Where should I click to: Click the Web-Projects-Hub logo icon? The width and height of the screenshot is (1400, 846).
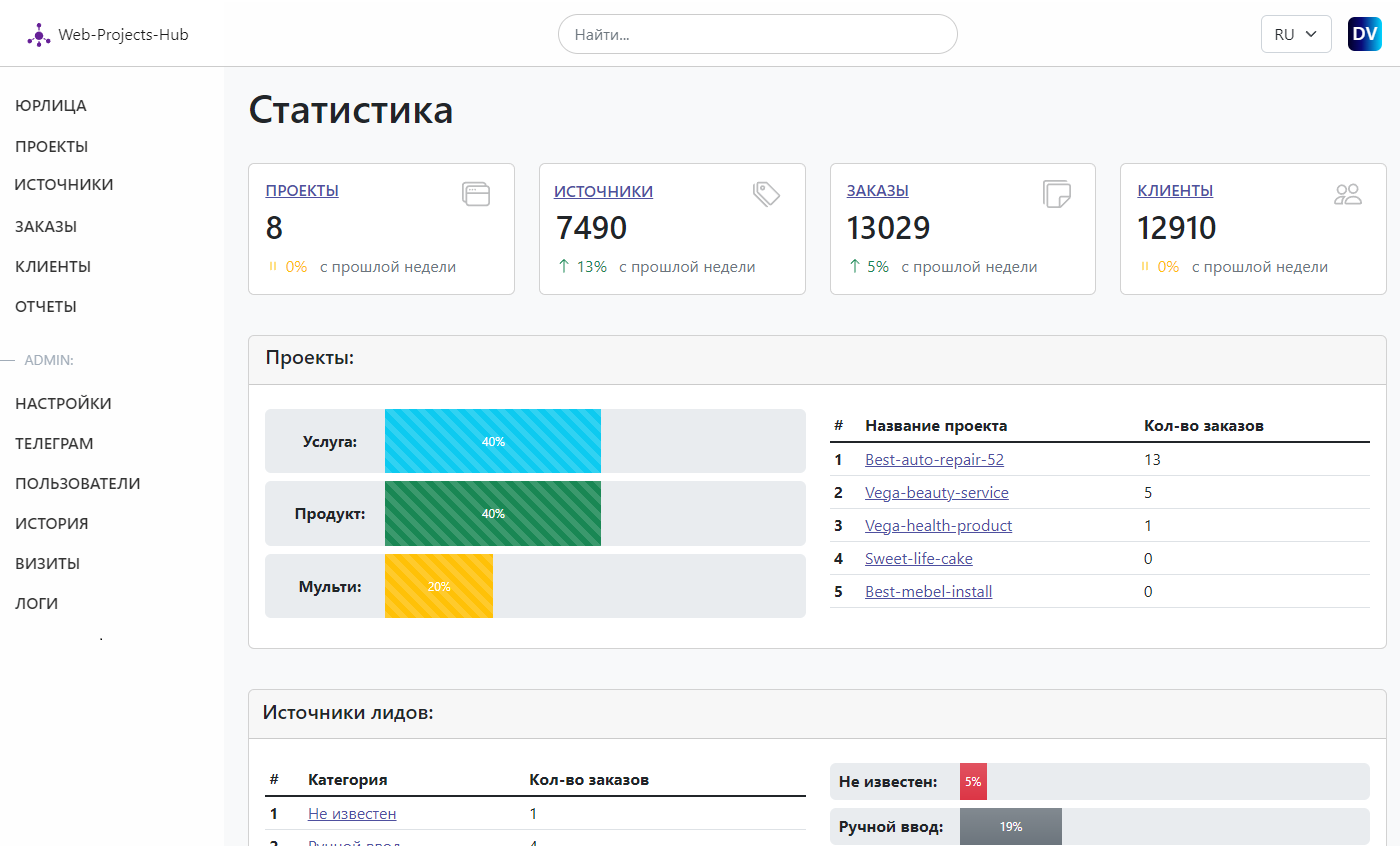[38, 33]
